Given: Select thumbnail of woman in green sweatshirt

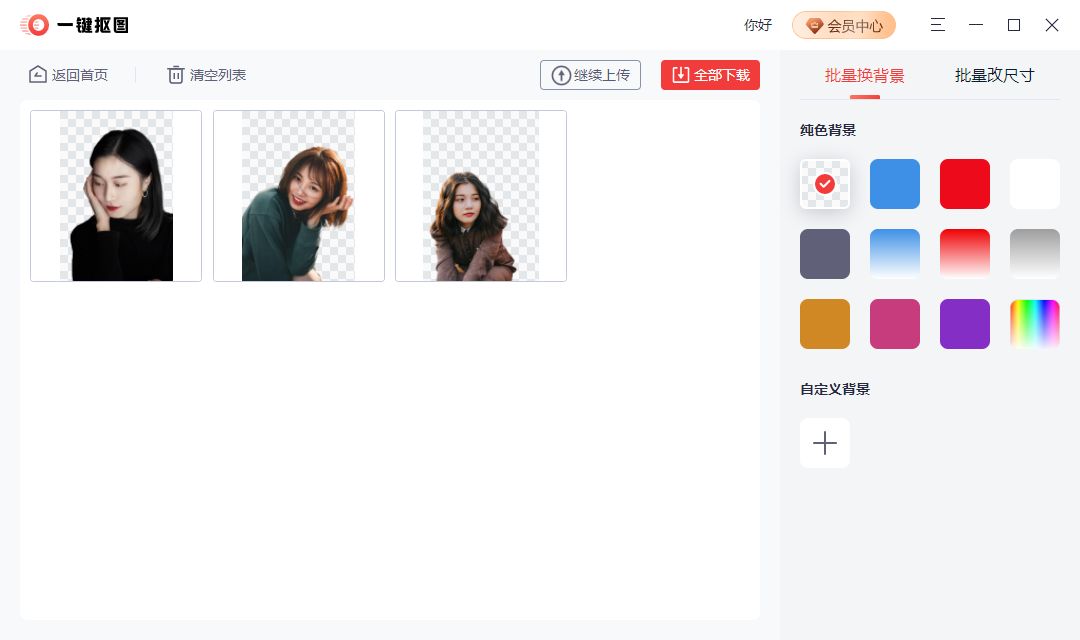Looking at the screenshot, I should tap(299, 196).
